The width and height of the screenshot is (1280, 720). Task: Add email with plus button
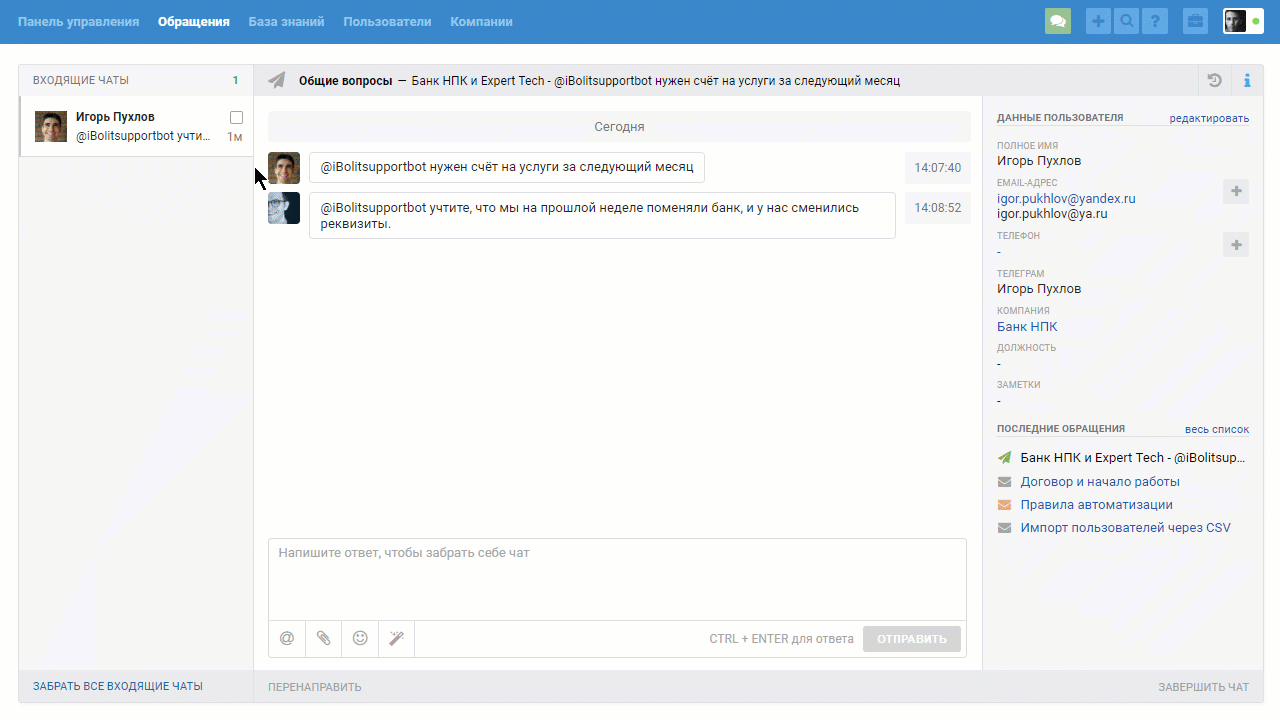point(1236,191)
